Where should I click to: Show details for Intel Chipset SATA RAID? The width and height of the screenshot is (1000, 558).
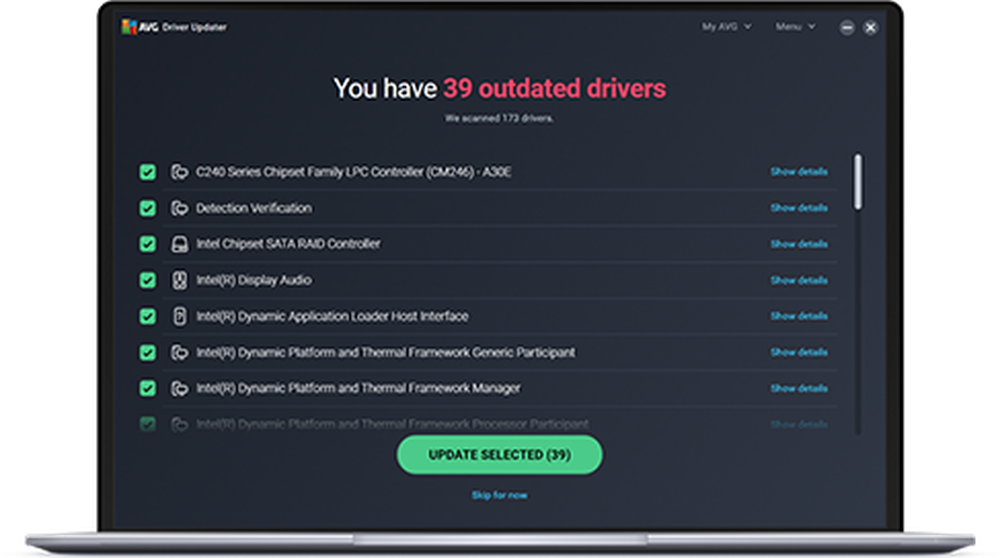(x=798, y=244)
